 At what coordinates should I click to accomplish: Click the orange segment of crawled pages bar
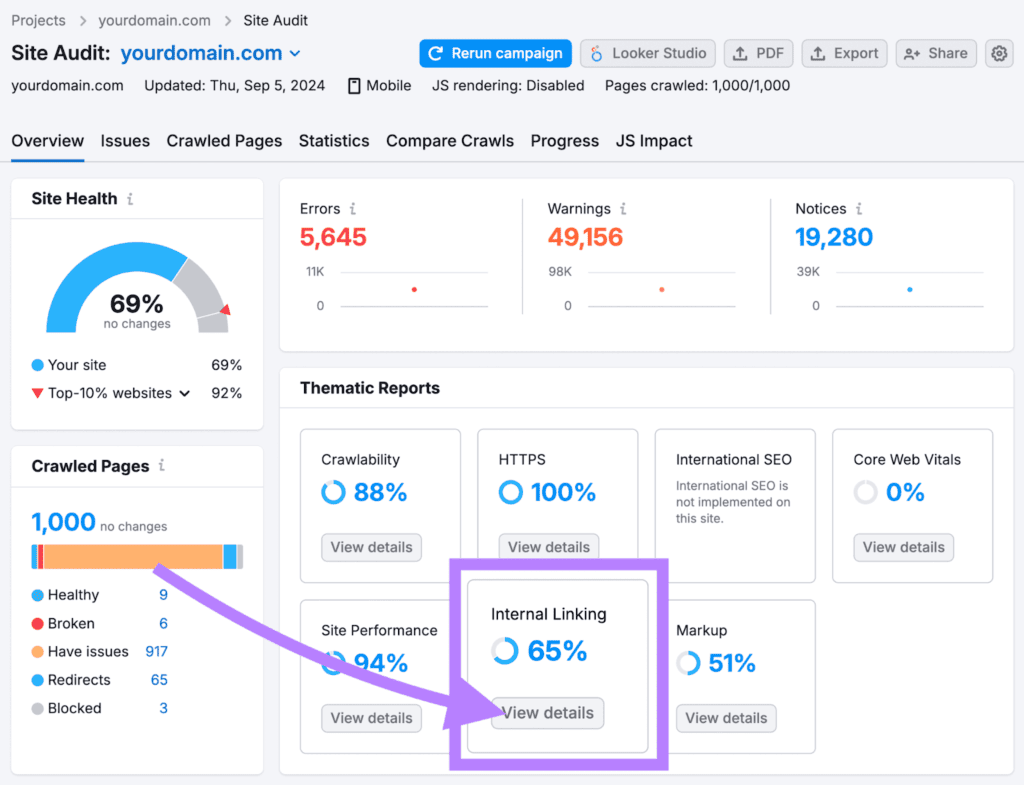click(x=132, y=557)
